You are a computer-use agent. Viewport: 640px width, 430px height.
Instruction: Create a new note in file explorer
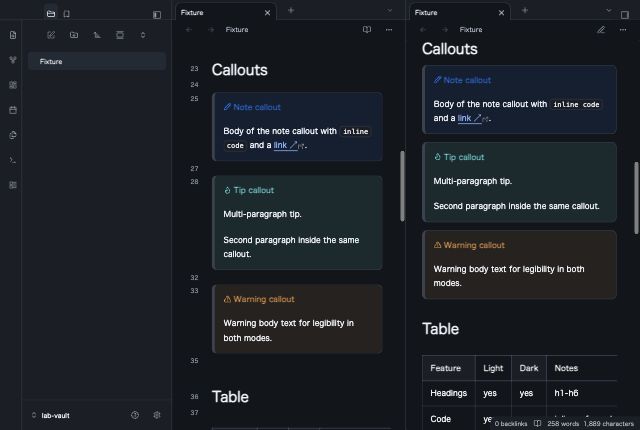[51, 35]
